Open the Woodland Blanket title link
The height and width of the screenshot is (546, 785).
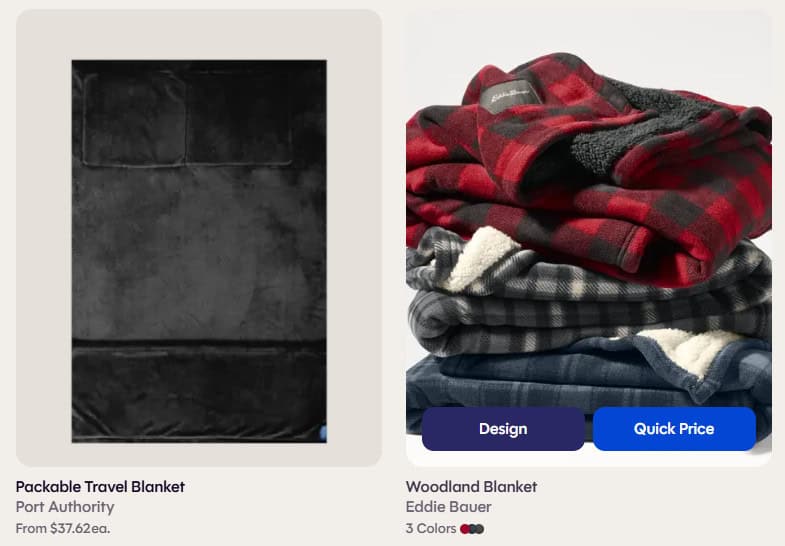point(471,486)
